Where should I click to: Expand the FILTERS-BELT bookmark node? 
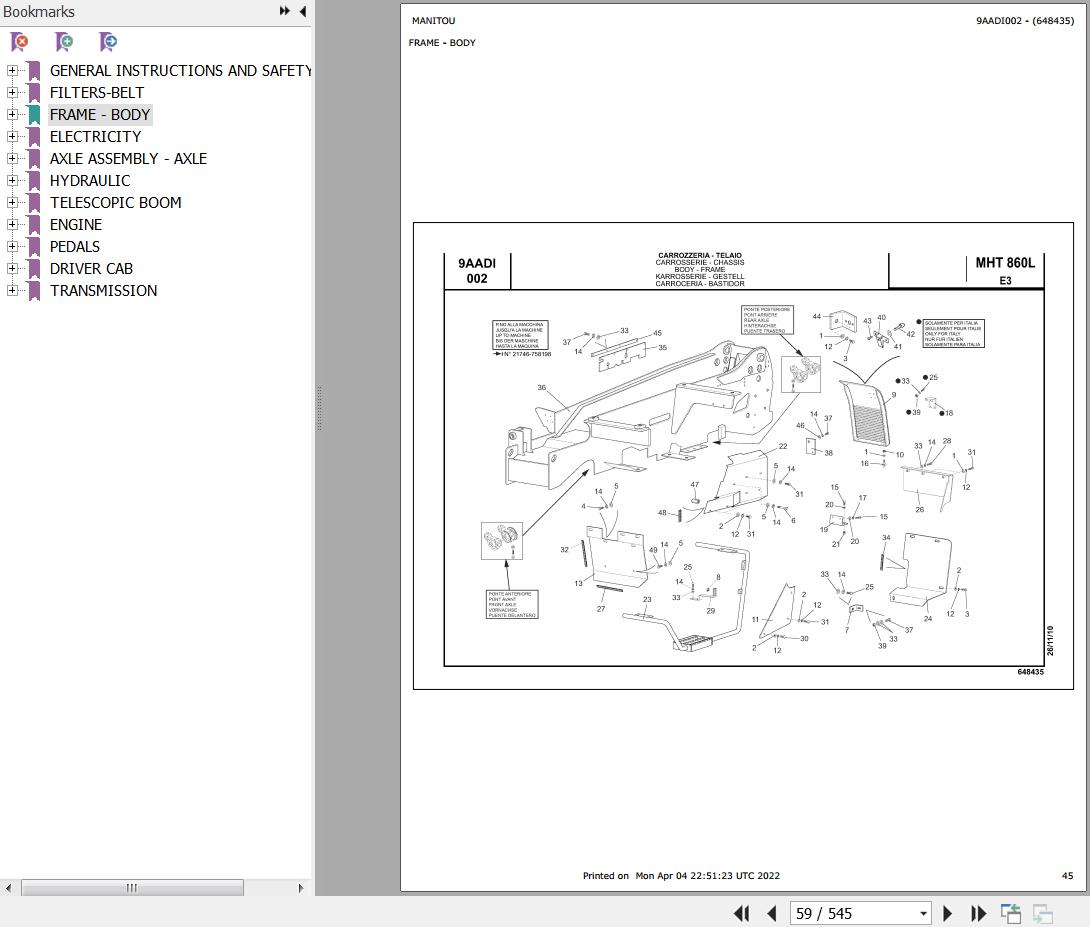pyautogui.click(x=12, y=92)
